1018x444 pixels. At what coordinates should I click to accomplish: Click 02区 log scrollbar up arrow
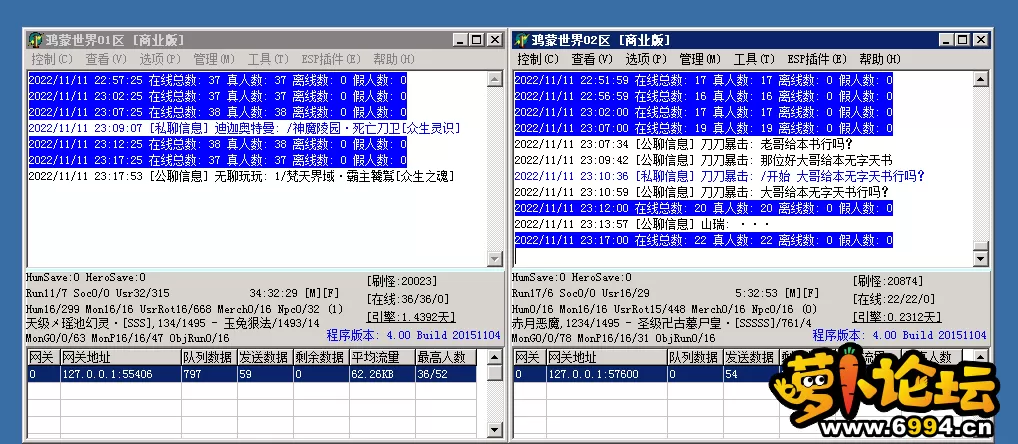point(981,80)
